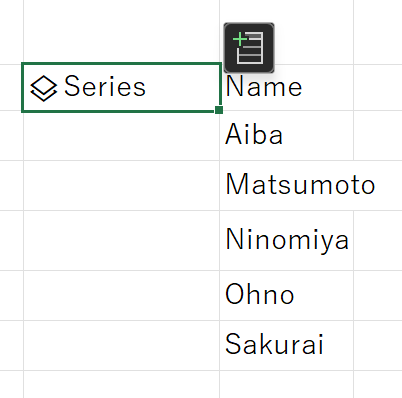Click the insert column button above Name

point(249,48)
